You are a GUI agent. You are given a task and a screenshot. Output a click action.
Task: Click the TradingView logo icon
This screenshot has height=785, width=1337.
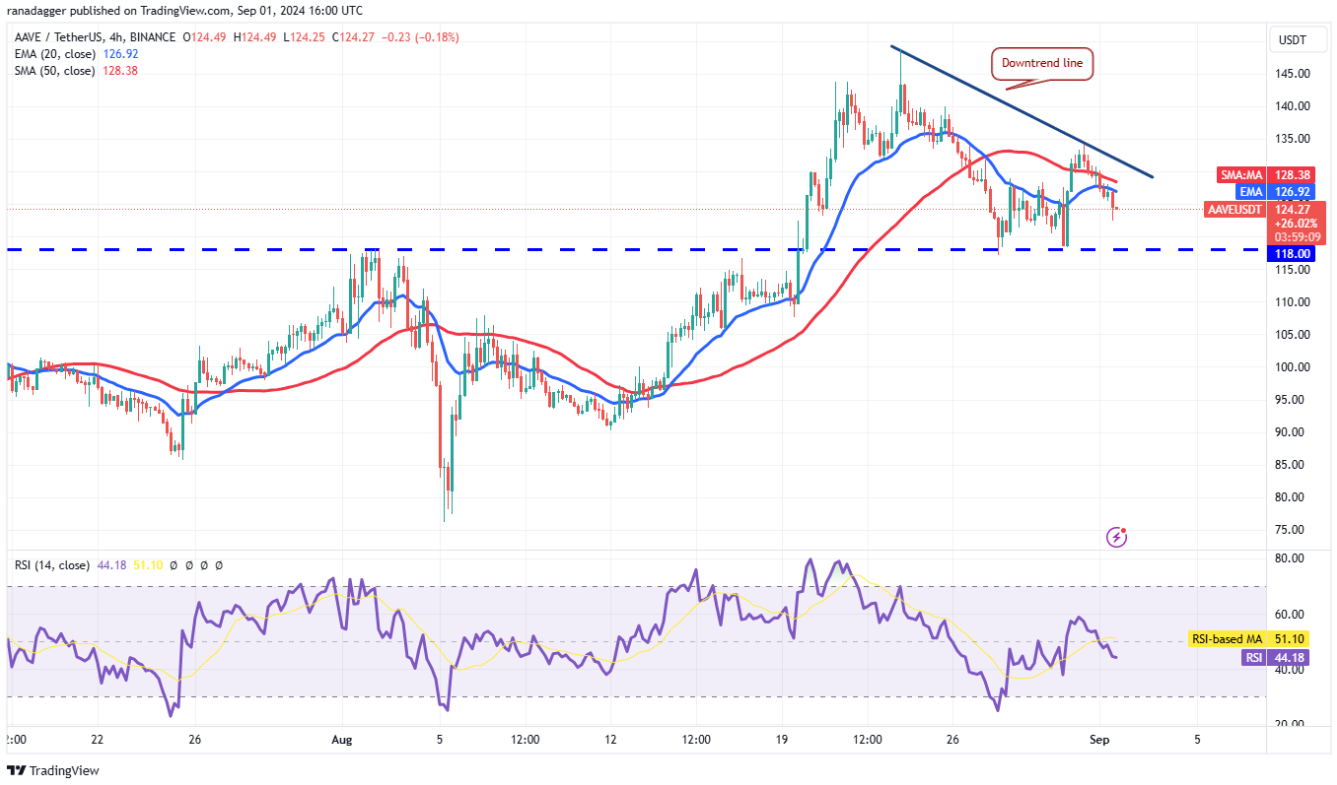16,771
